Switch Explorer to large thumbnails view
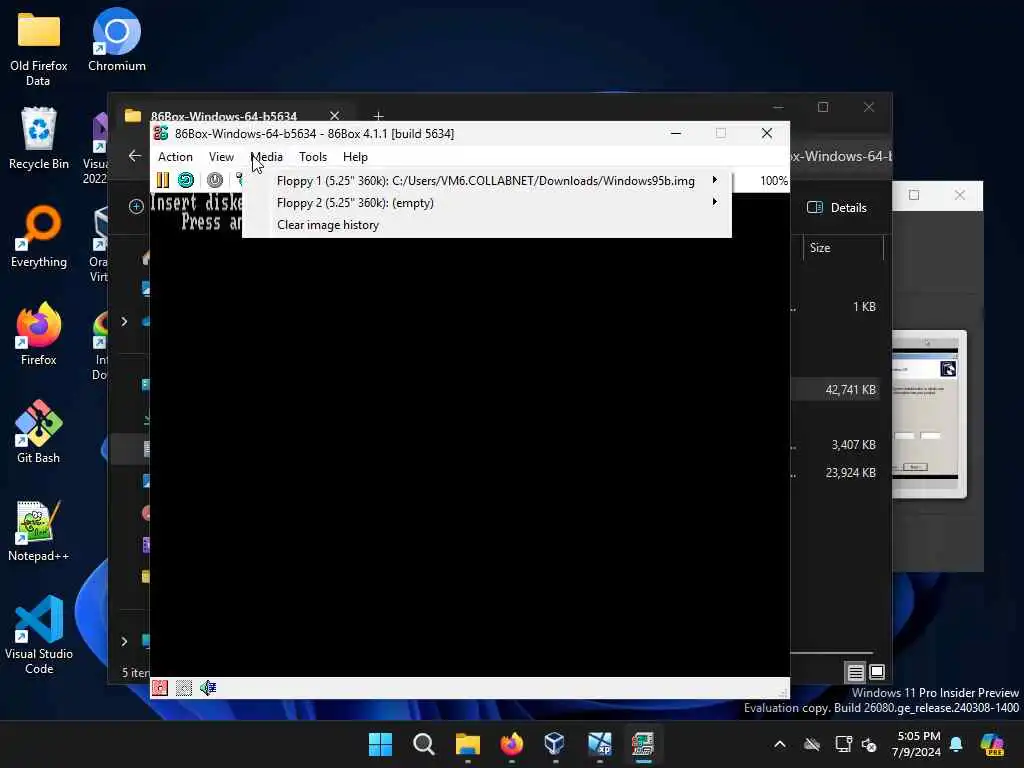 tap(877, 672)
